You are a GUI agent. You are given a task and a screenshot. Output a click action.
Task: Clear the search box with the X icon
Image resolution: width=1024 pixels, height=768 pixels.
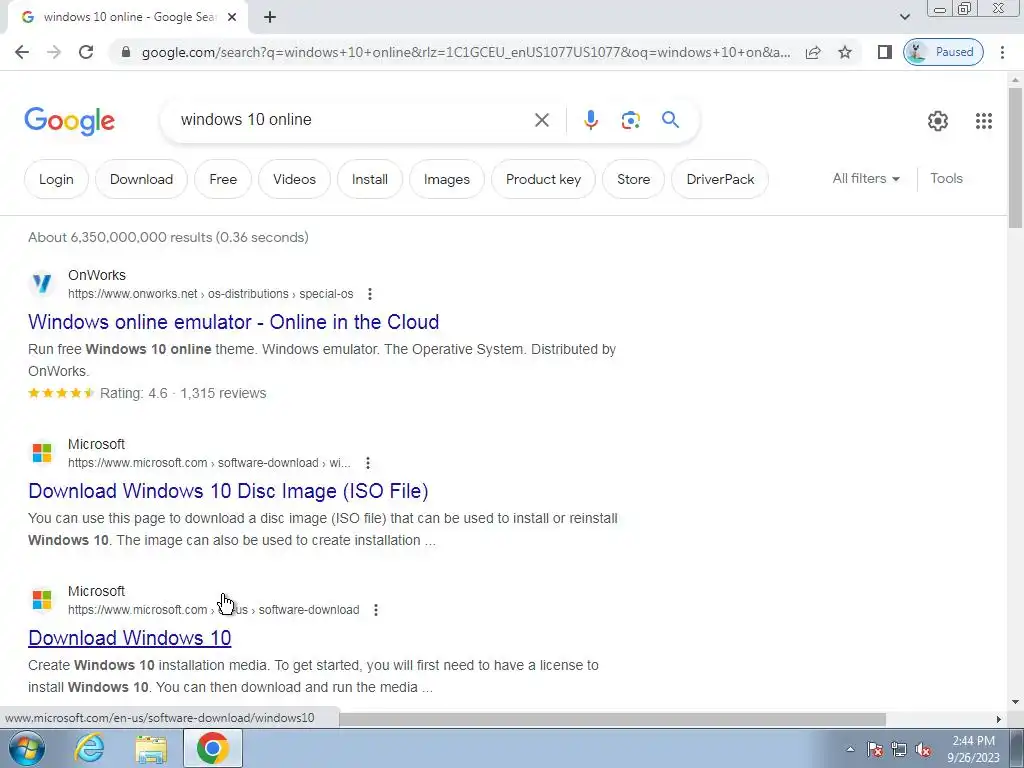541,120
